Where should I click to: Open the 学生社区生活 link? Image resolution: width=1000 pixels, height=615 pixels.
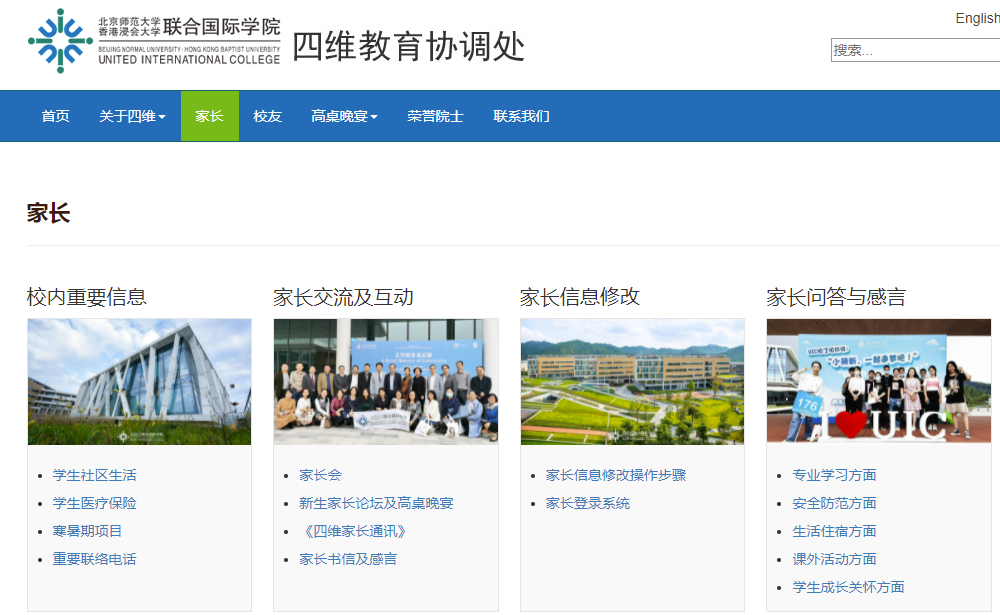pos(95,475)
